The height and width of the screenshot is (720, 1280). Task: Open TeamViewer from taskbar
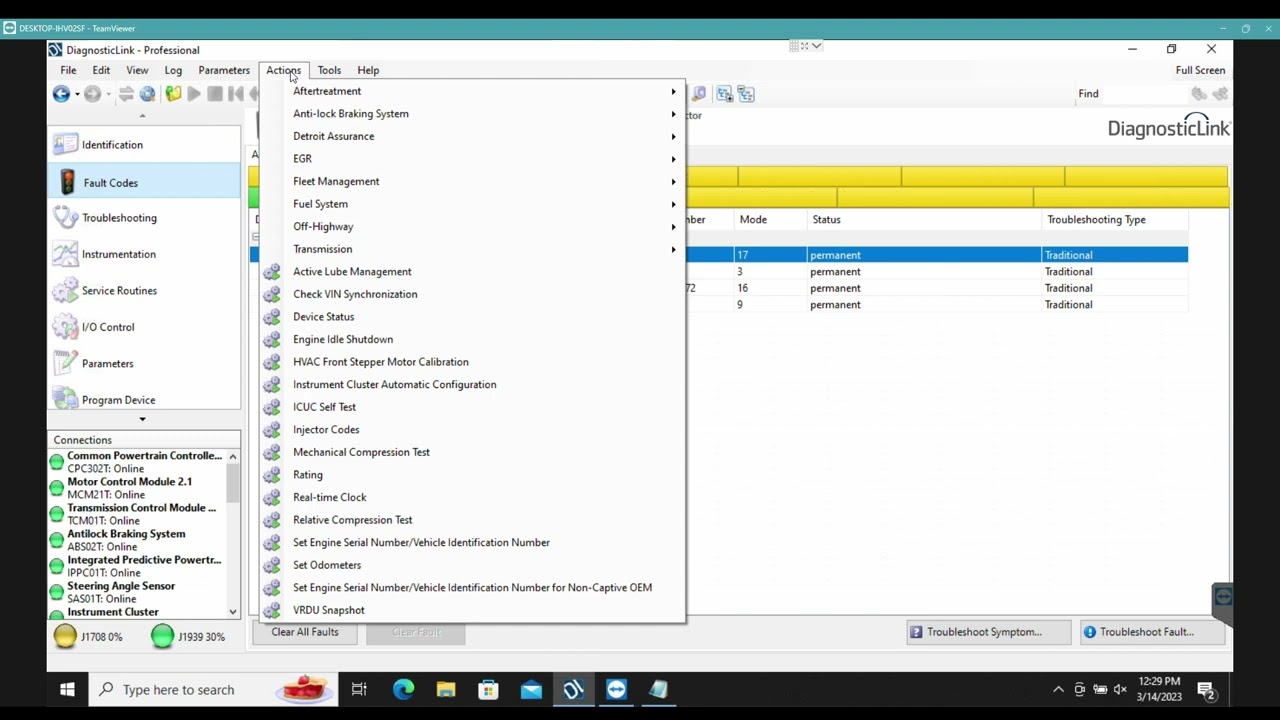click(616, 690)
